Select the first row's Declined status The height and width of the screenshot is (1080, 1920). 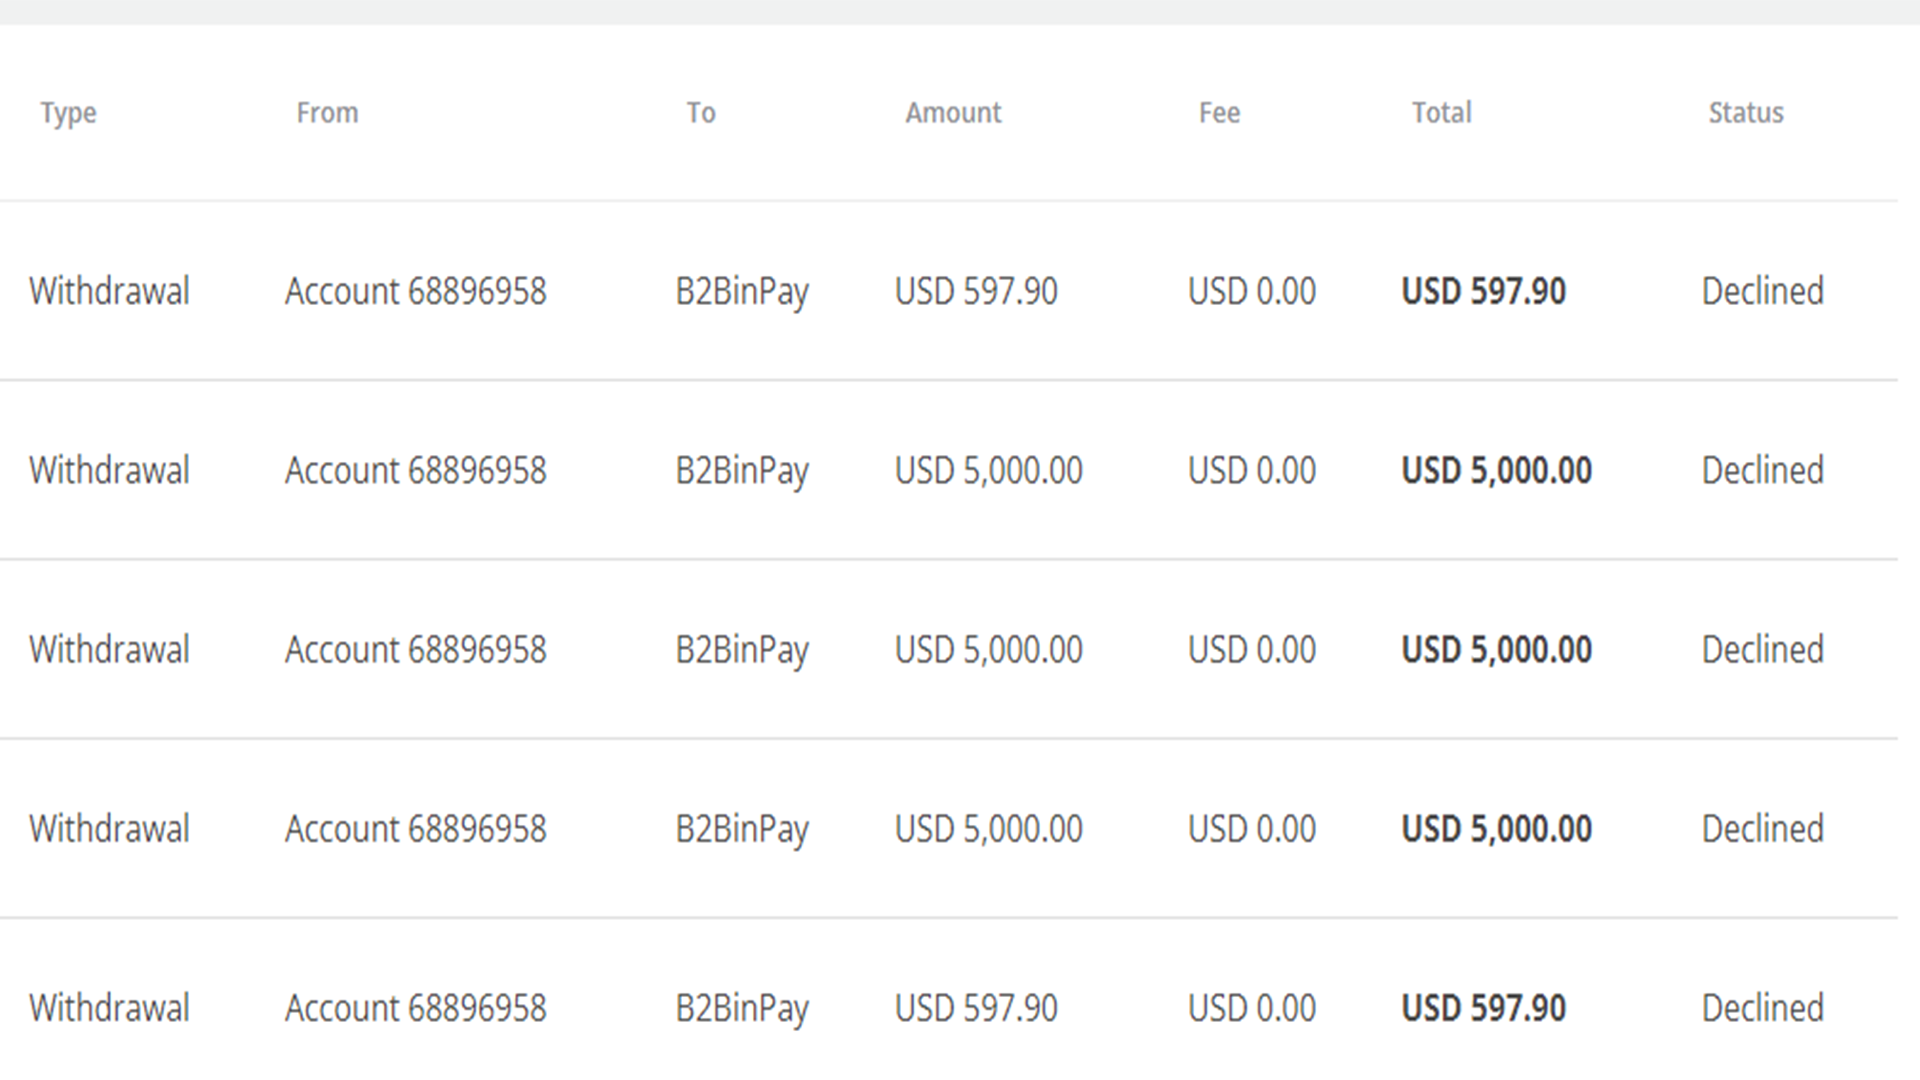point(1762,291)
